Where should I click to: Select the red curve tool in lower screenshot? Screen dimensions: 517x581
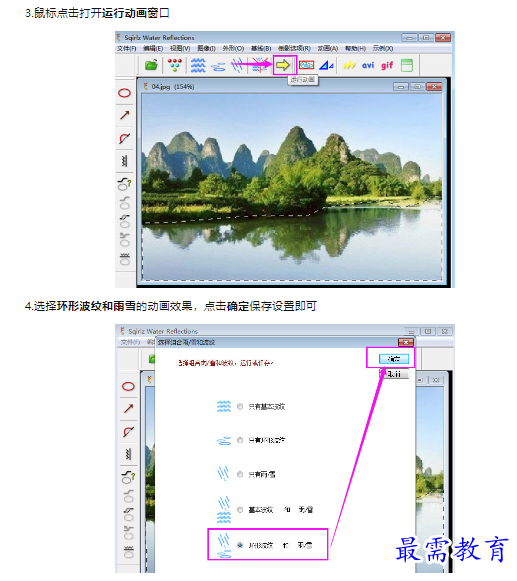(x=129, y=432)
